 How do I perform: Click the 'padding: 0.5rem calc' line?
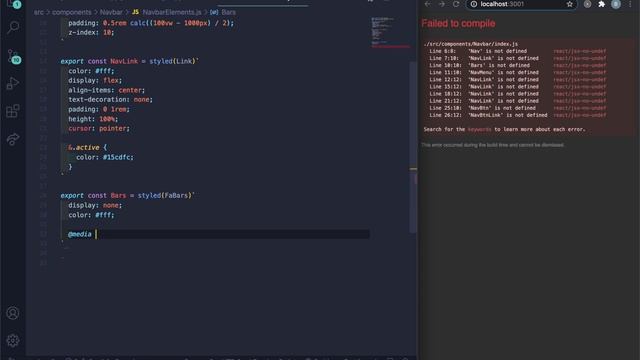coord(151,23)
